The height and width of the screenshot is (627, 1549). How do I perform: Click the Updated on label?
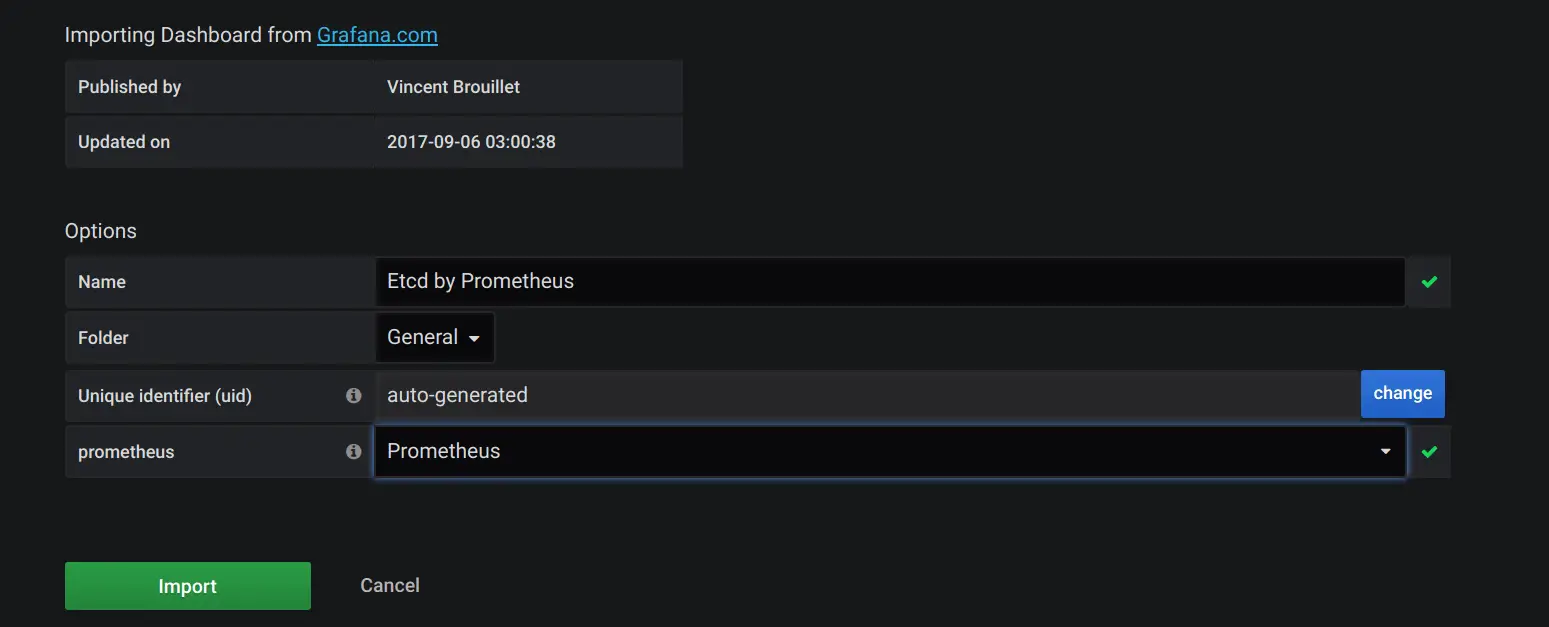124,142
